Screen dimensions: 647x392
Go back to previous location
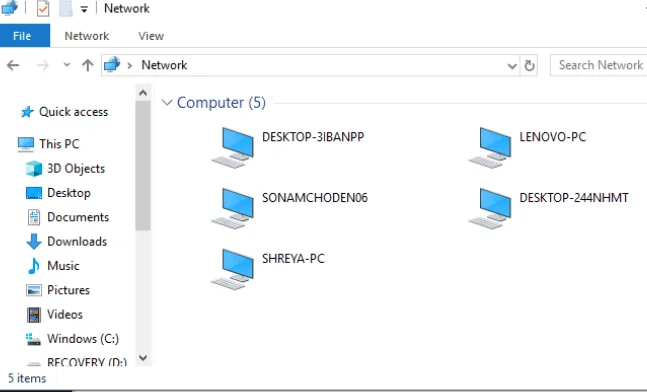click(x=13, y=65)
